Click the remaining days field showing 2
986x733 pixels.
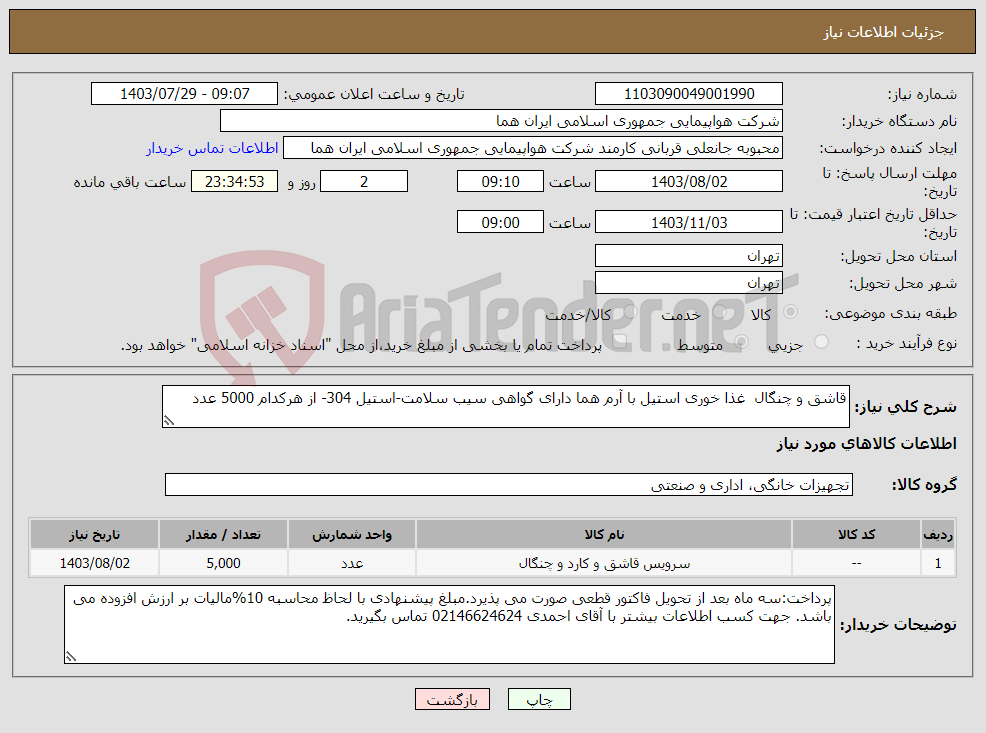364,182
